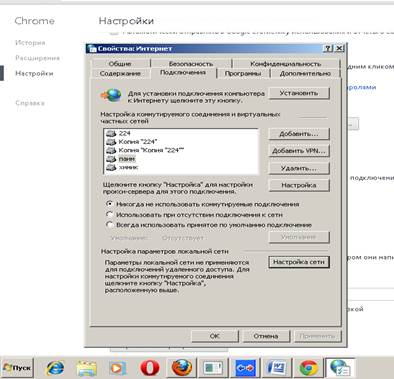
Task: Select the Подключения tab
Action: click(x=183, y=73)
